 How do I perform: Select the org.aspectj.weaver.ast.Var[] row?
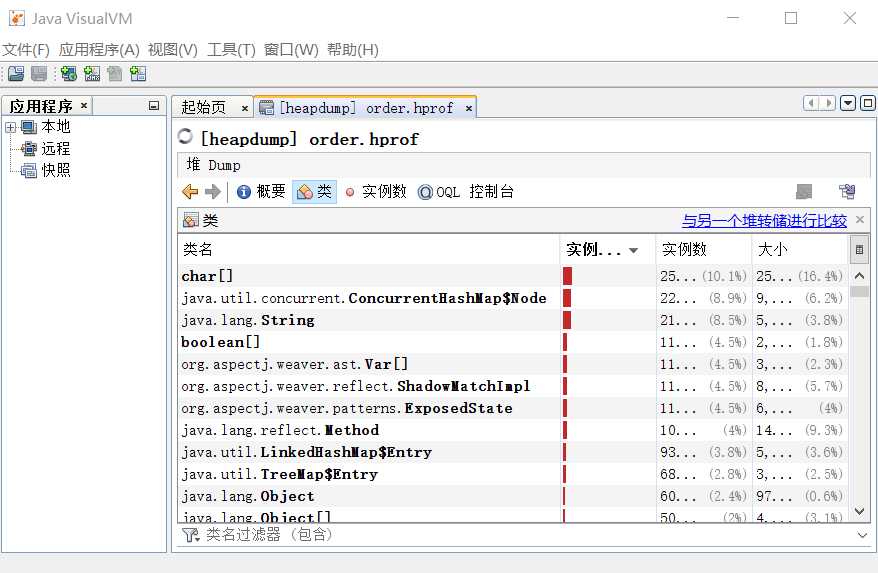point(512,364)
